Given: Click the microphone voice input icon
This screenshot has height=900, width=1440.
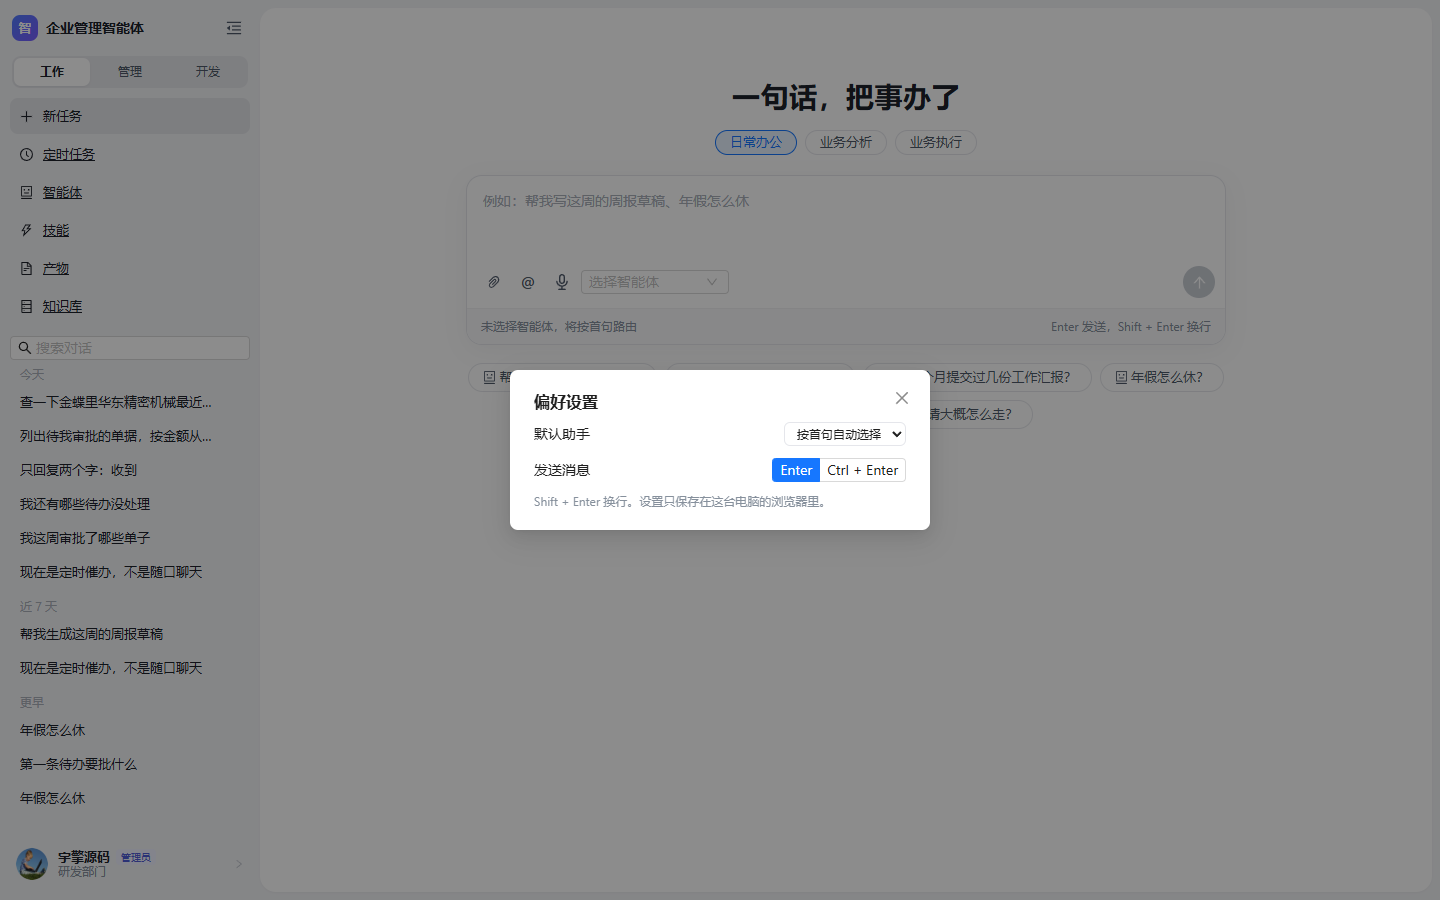Looking at the screenshot, I should pos(562,282).
